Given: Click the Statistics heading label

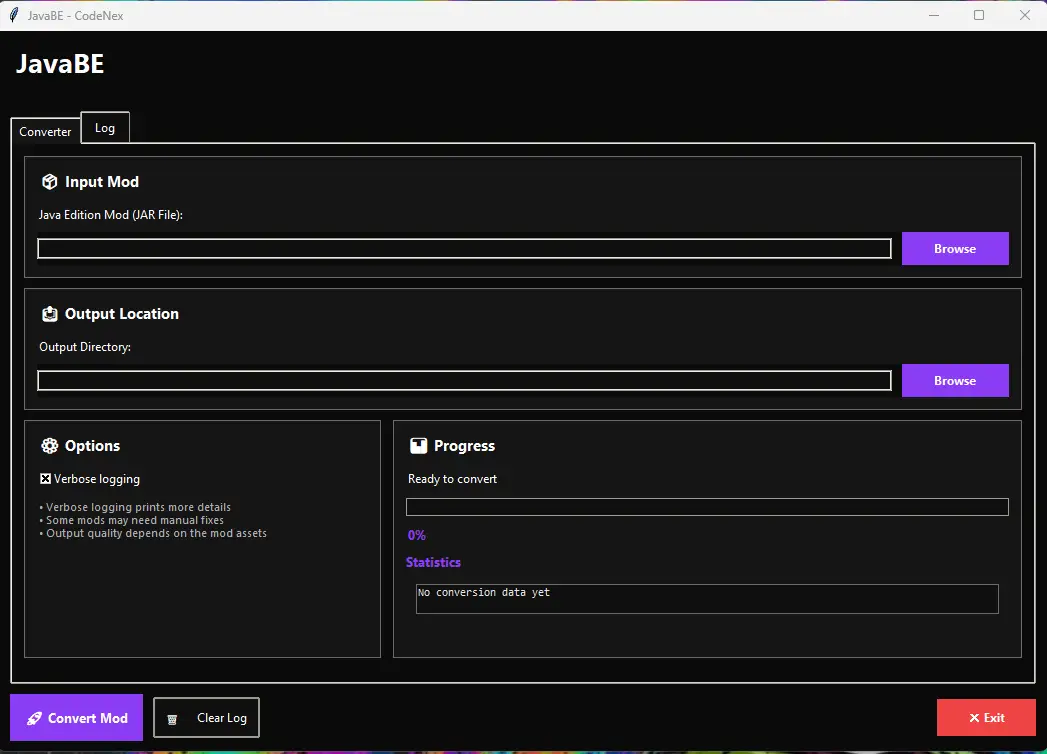Looking at the screenshot, I should click(x=433, y=563).
